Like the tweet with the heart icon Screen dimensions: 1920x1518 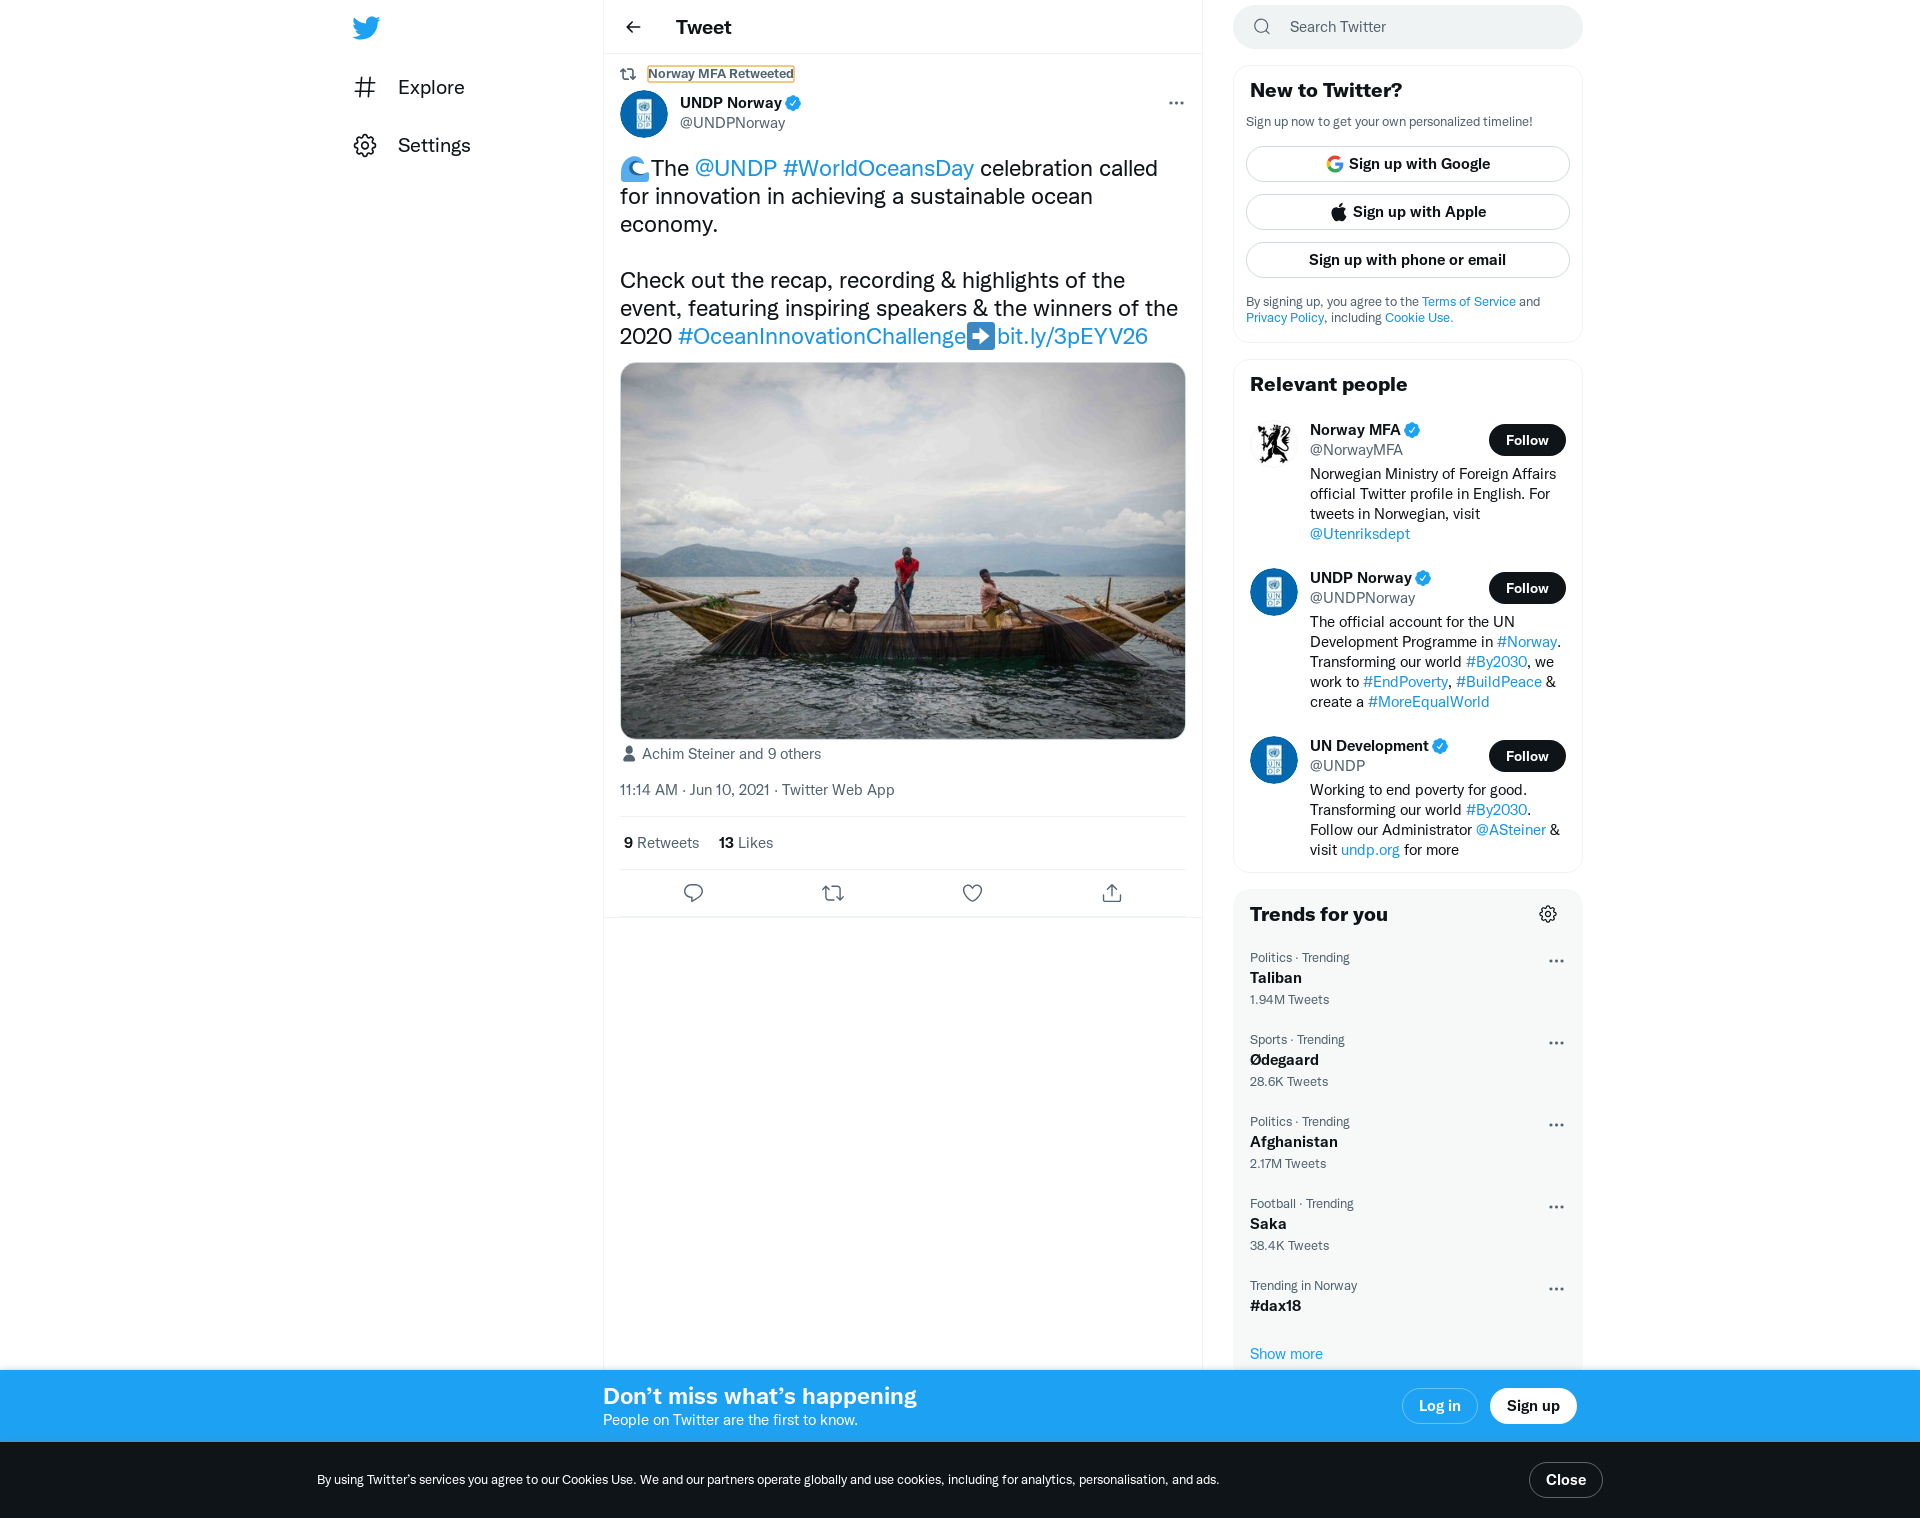pyautogui.click(x=972, y=893)
